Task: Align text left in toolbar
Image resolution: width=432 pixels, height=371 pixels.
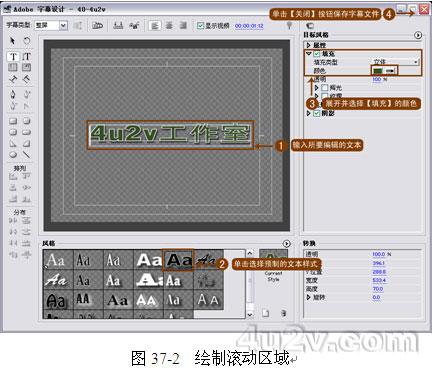Action: [x=154, y=26]
